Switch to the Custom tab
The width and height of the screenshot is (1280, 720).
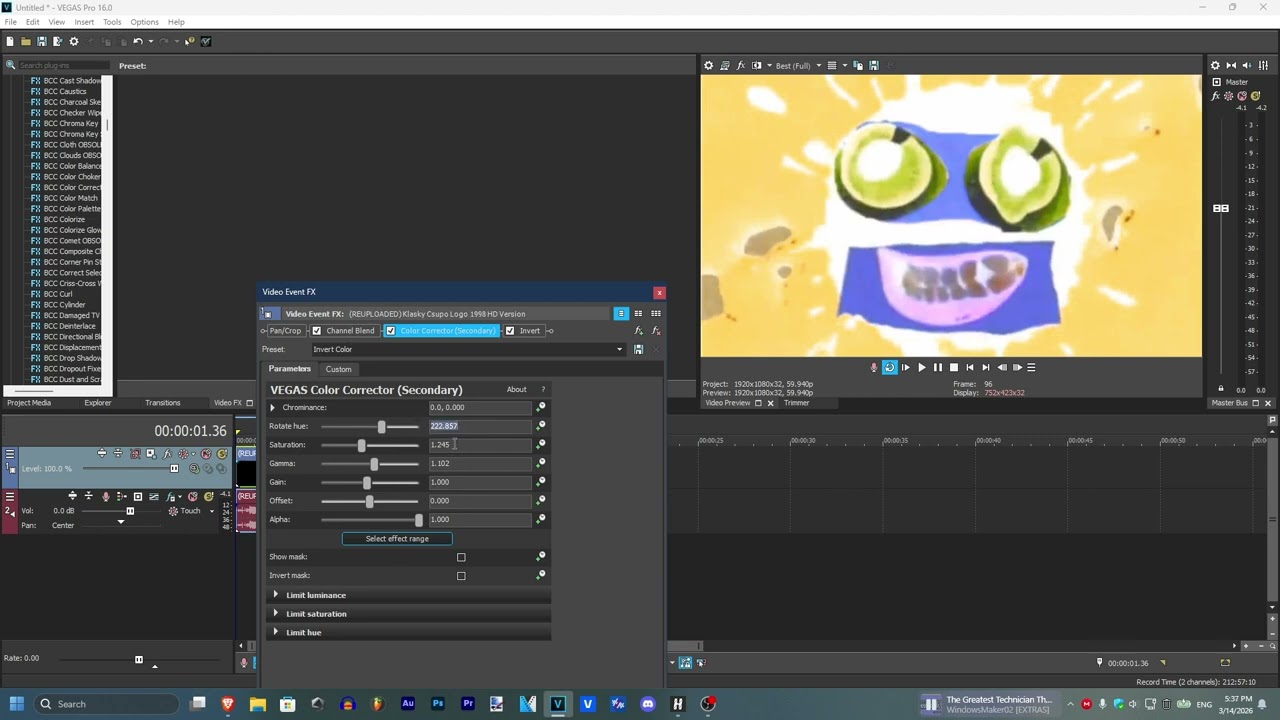coord(338,369)
